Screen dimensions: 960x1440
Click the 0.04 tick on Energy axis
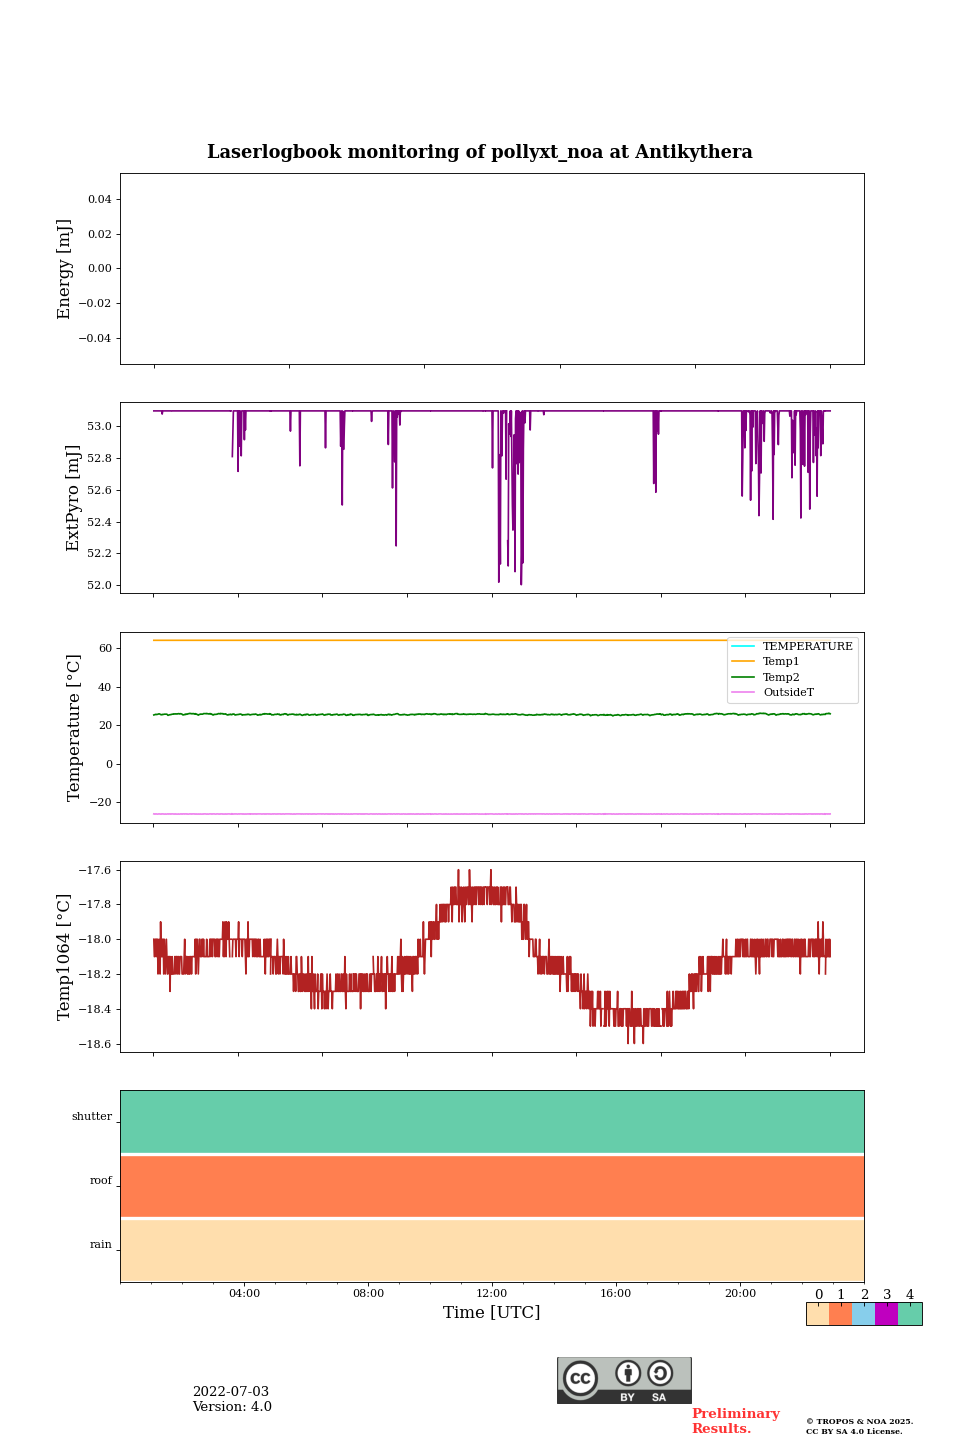[100, 200]
